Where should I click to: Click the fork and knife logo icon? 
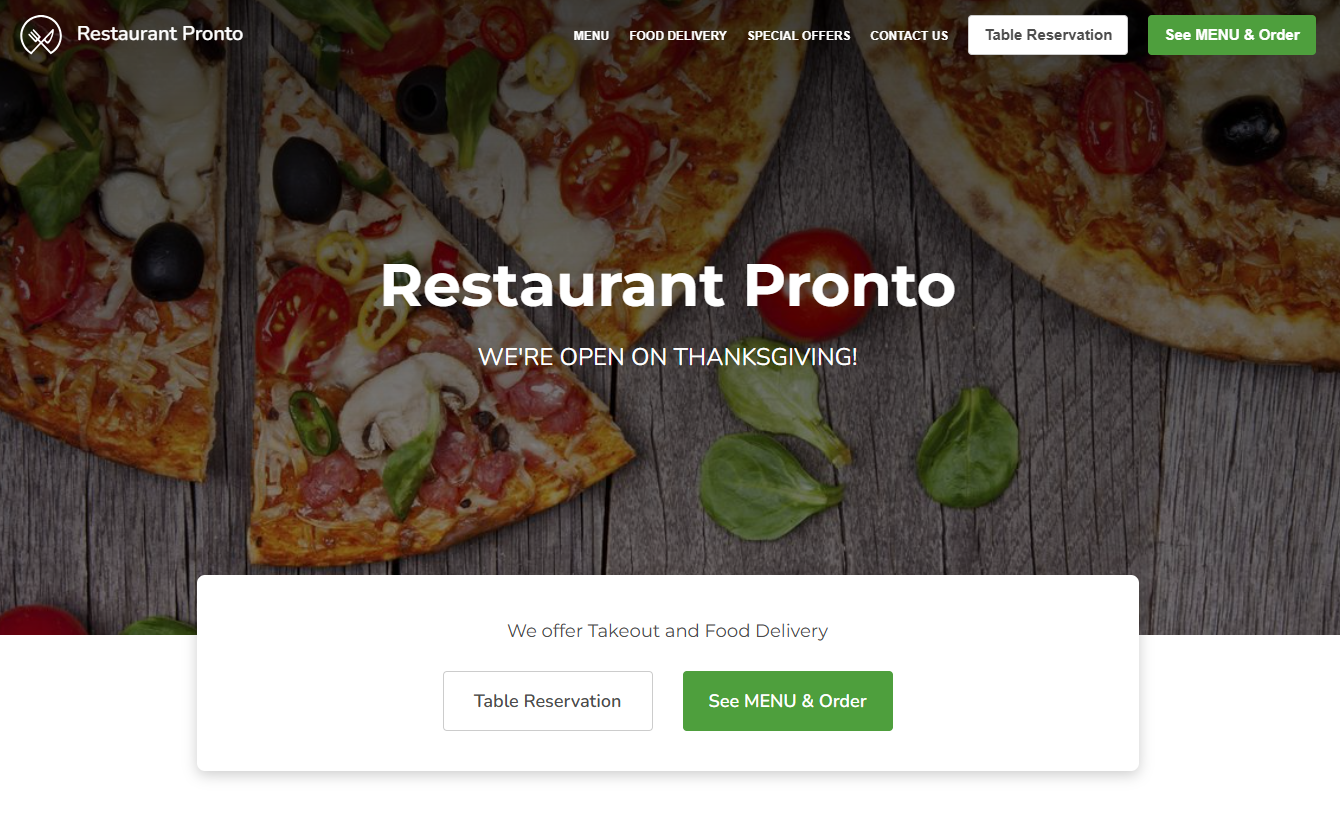pyautogui.click(x=41, y=35)
